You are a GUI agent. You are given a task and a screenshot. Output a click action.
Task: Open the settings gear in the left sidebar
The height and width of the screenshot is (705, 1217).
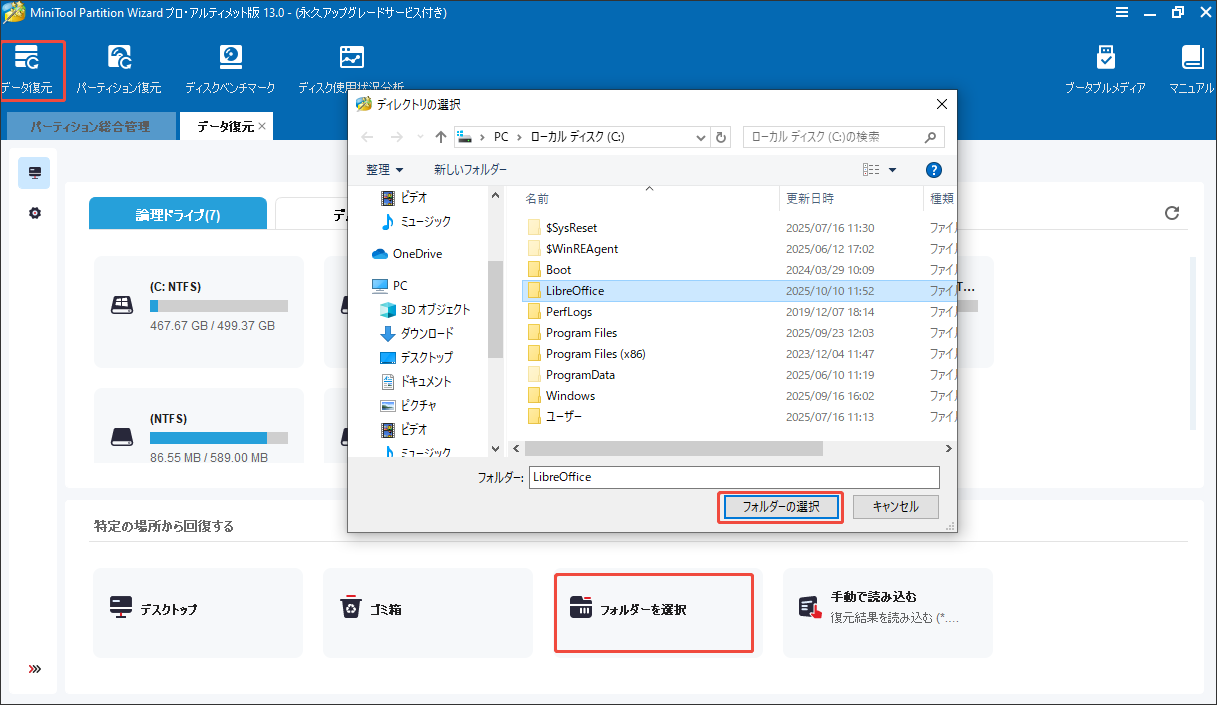pos(35,213)
